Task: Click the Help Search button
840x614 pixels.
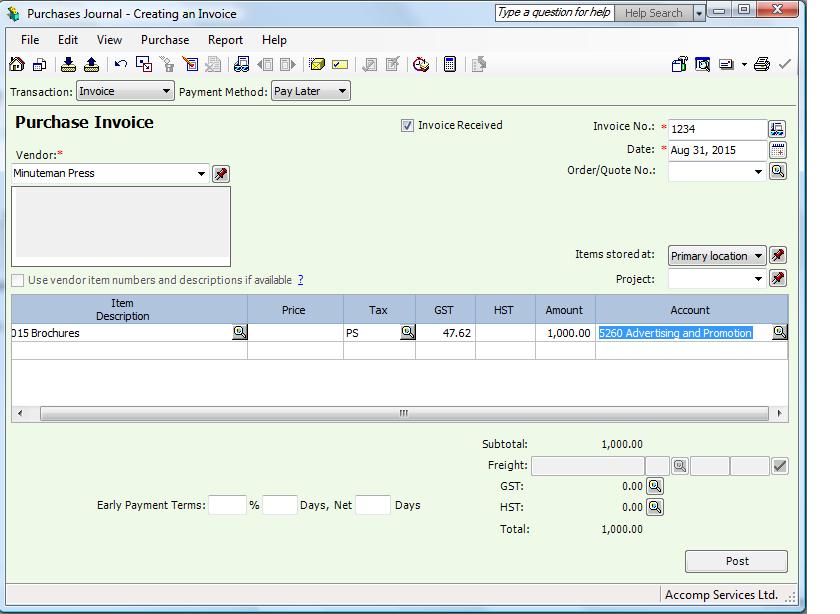Action: 654,13
